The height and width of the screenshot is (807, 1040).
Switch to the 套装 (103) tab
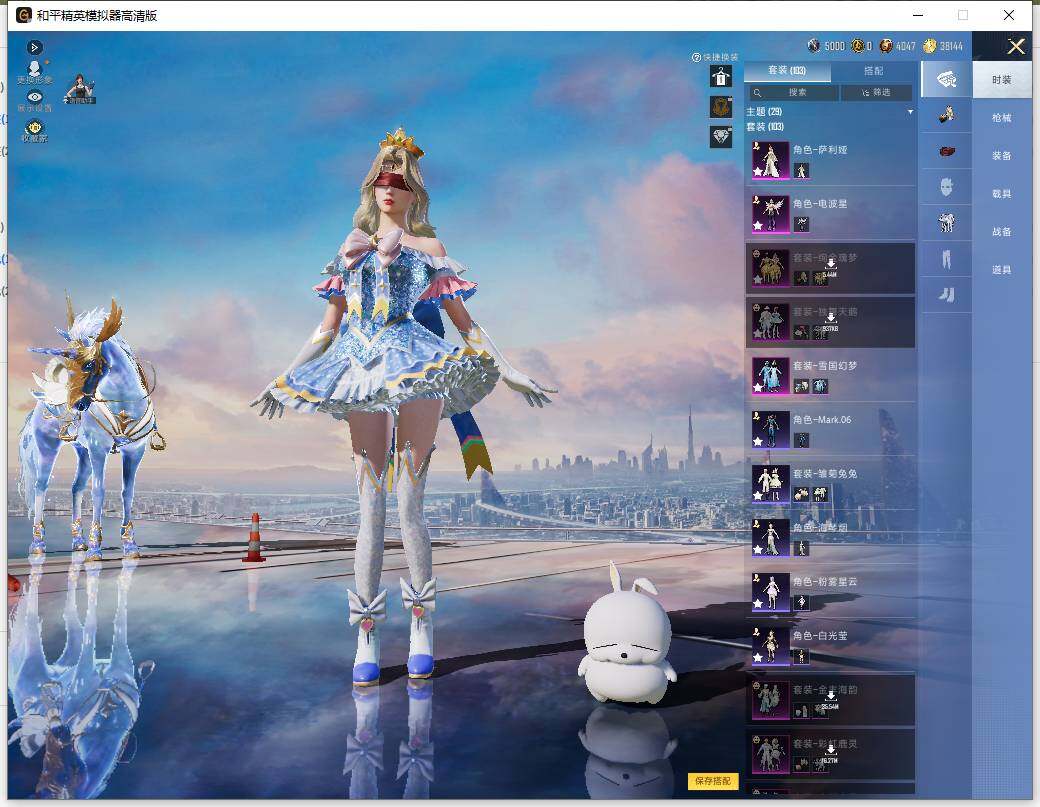tap(787, 70)
